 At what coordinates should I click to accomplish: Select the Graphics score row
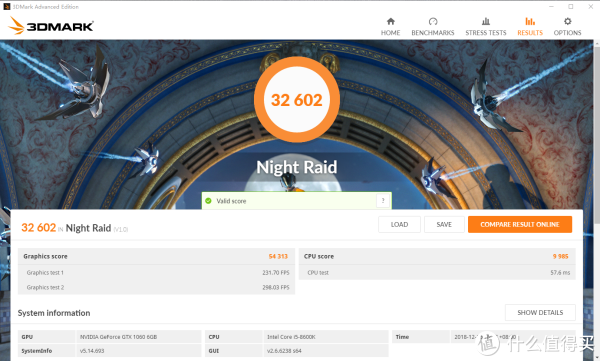tap(156, 256)
